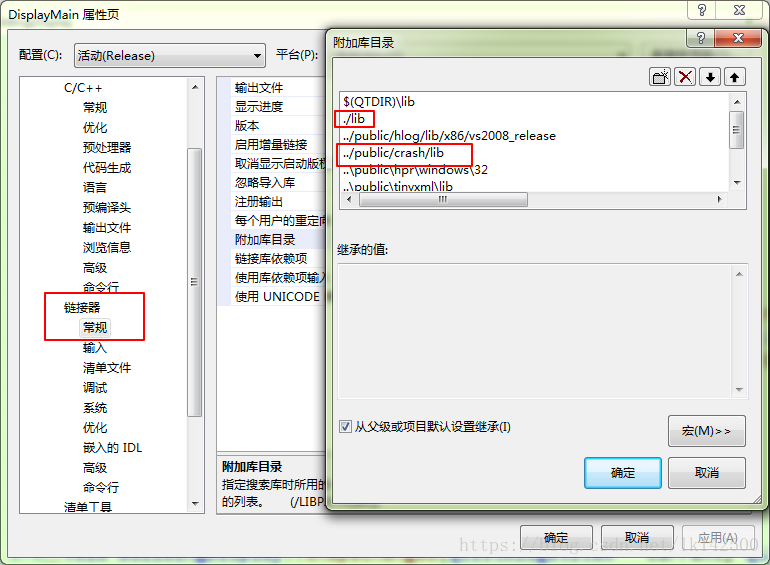This screenshot has width=770, height=565.
Task: Click the red X delete line icon
Action: (x=685, y=77)
